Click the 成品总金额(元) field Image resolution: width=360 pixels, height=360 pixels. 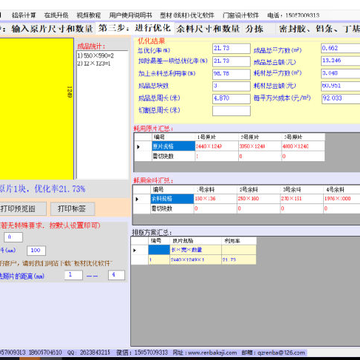pyautogui.click(x=341, y=61)
